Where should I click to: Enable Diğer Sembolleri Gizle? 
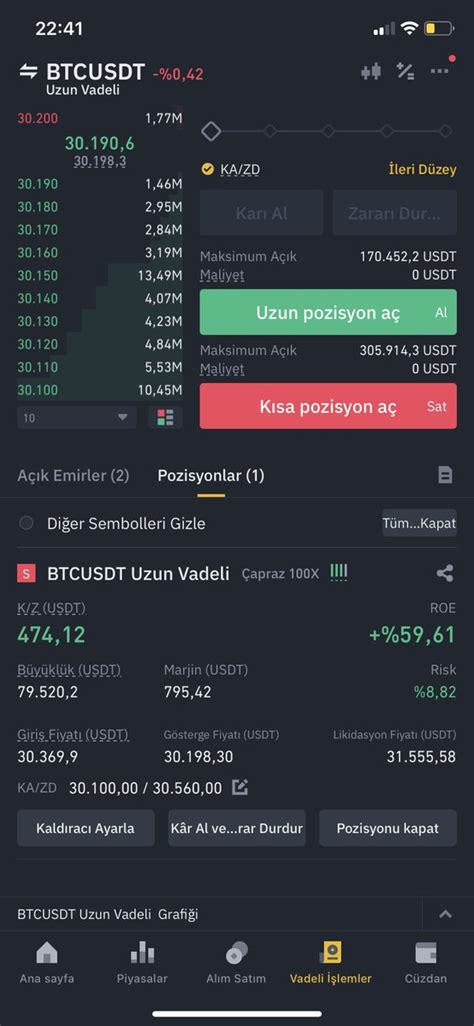tap(26, 523)
